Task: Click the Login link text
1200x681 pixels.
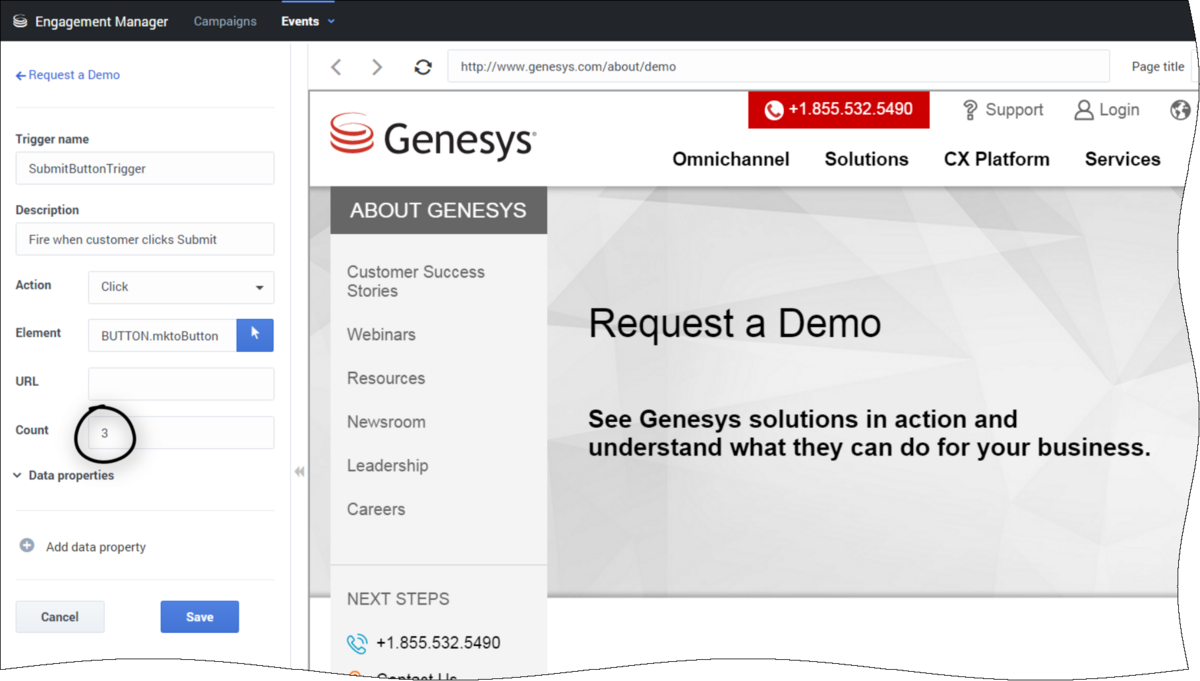Action: [x=1119, y=110]
